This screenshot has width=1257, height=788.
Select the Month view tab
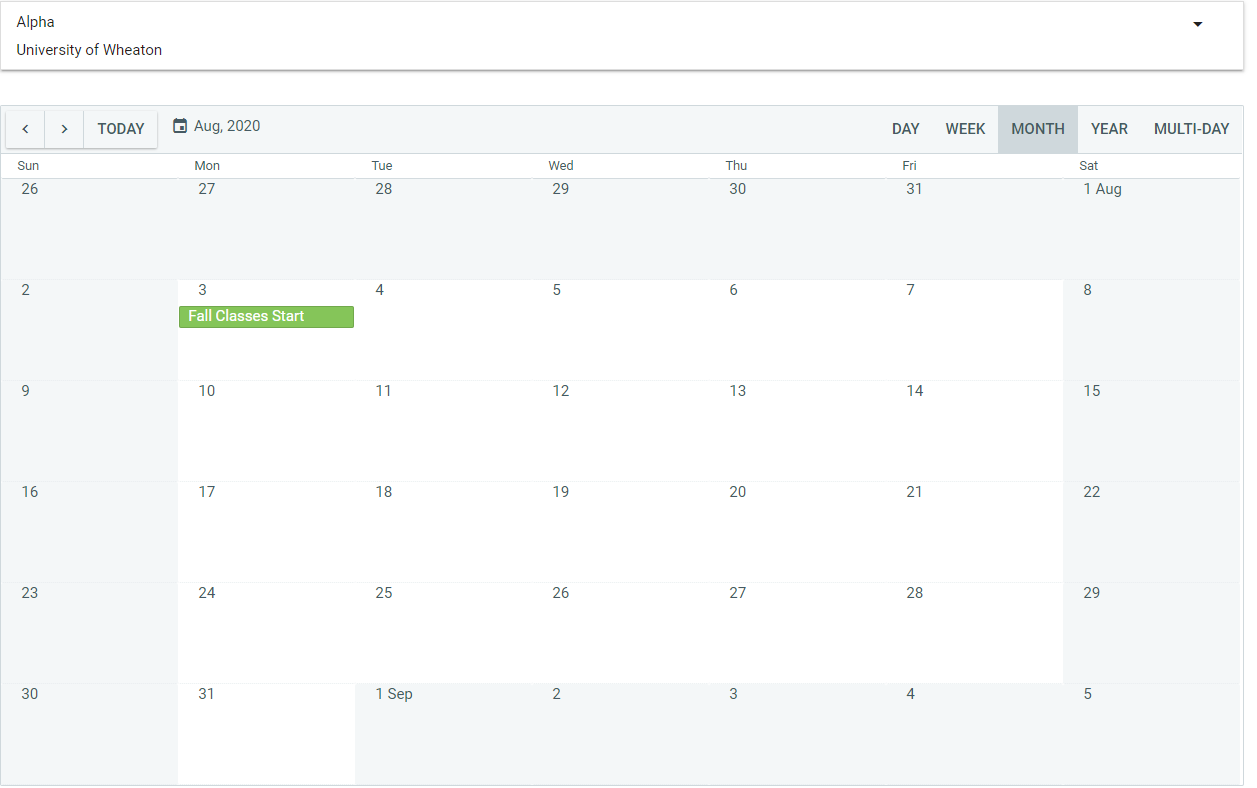1037,129
